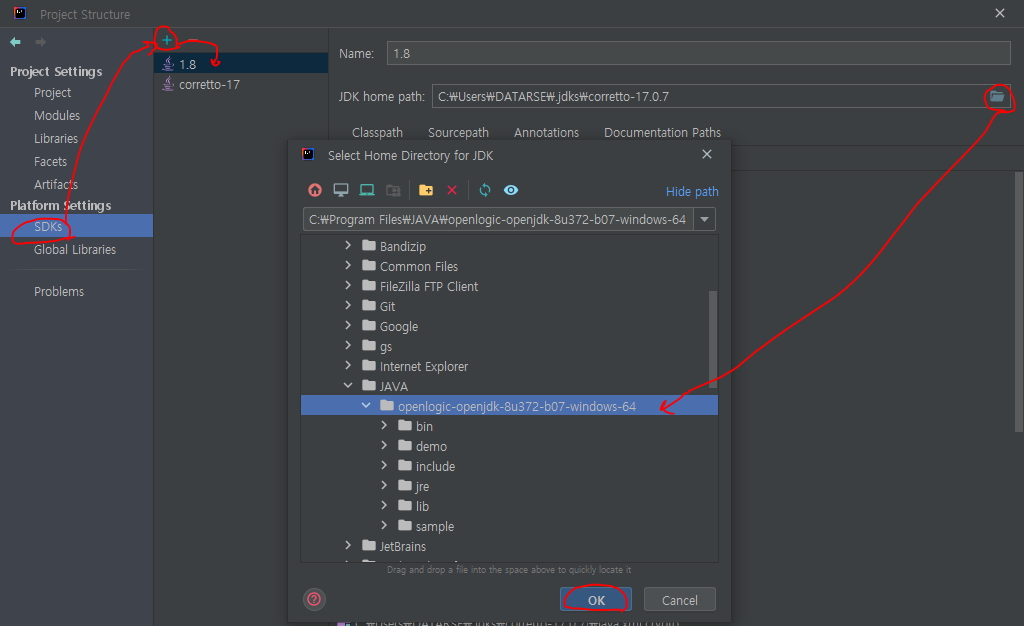Image resolution: width=1024 pixels, height=626 pixels.
Task: Expand the Internet Explorer folder
Action: tap(348, 366)
